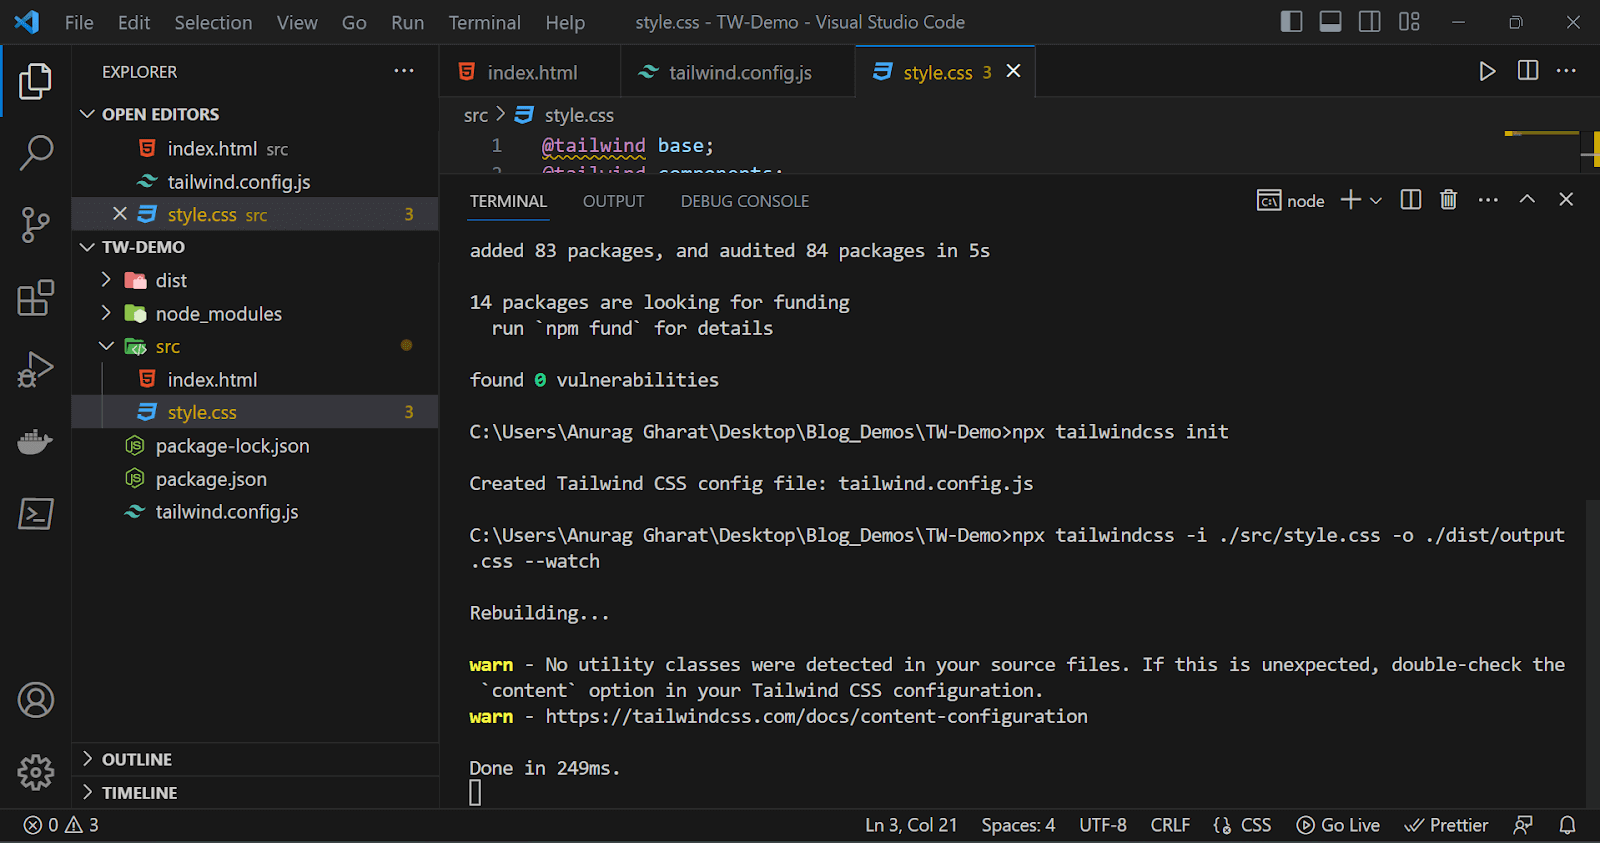The height and width of the screenshot is (843, 1600).
Task: Click the node terminal shell label
Action: coord(1291,201)
